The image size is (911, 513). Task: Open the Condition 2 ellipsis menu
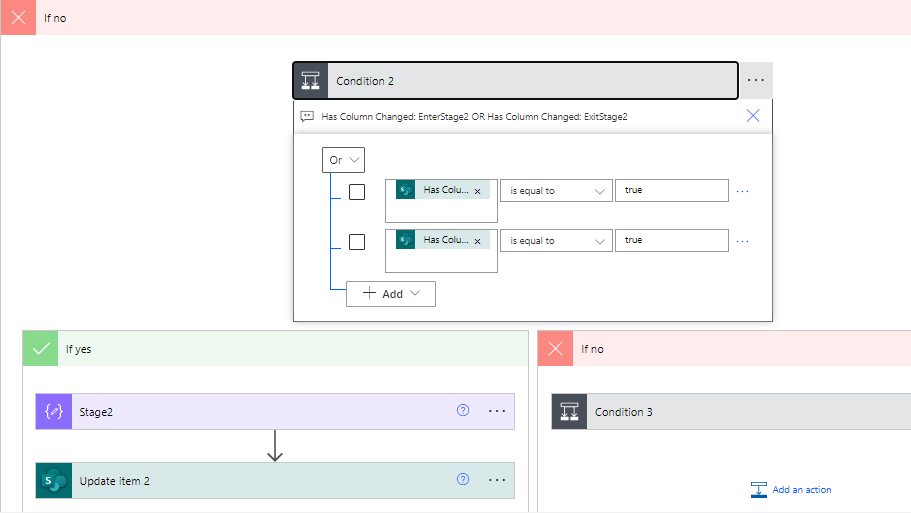tap(756, 80)
